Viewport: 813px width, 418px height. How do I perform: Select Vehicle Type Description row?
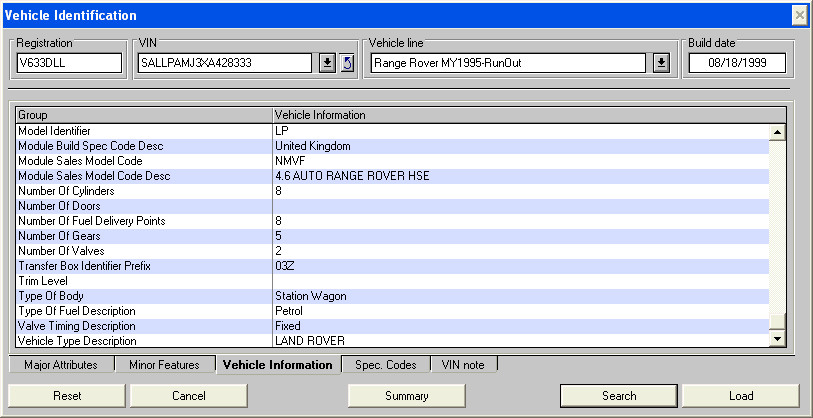tap(393, 341)
